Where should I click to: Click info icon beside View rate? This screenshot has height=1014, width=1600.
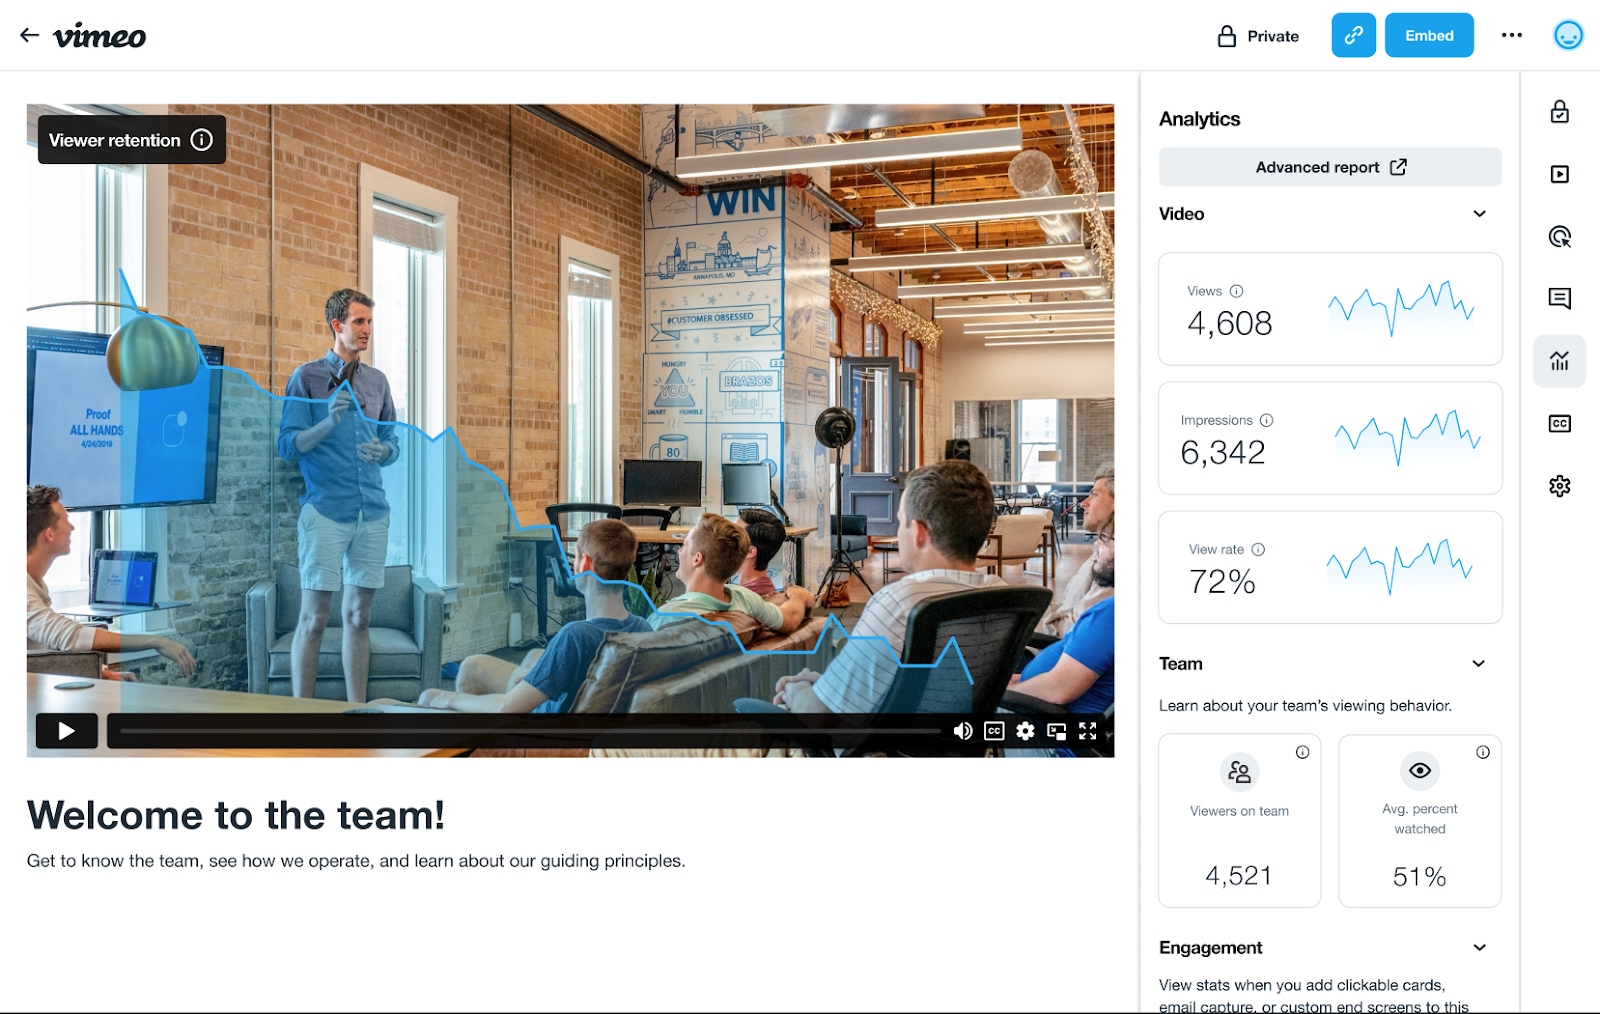(1258, 549)
